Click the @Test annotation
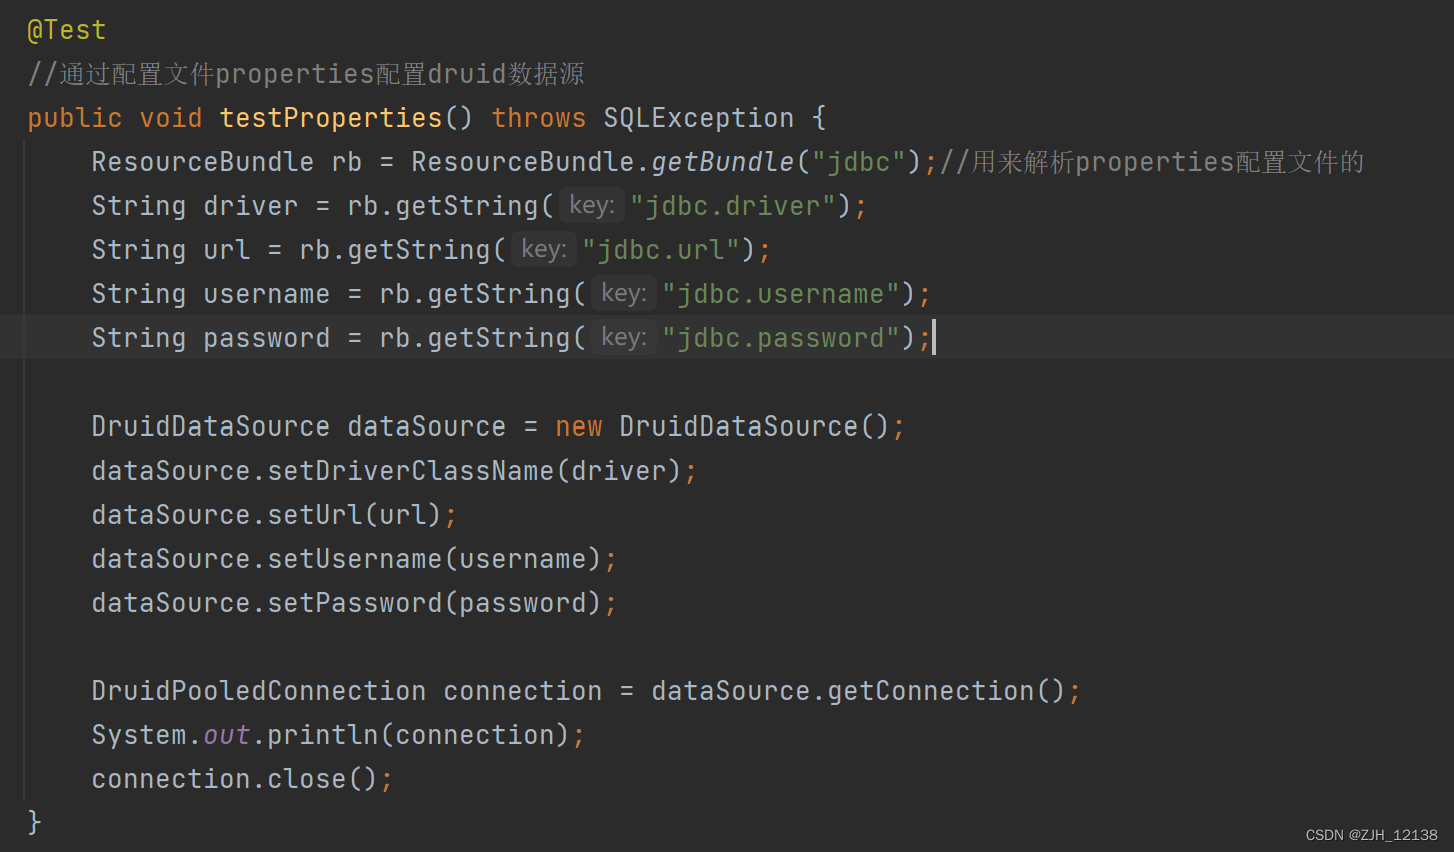The height and width of the screenshot is (852, 1454). tap(66, 30)
